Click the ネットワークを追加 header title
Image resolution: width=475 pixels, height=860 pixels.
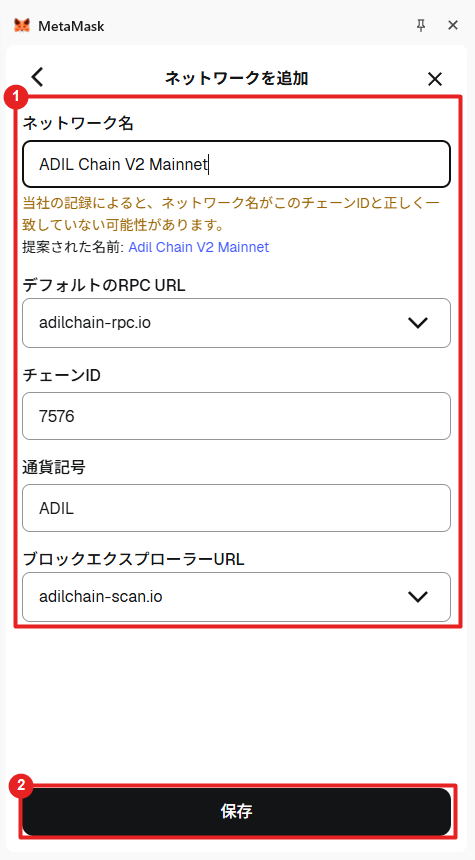[x=236, y=78]
